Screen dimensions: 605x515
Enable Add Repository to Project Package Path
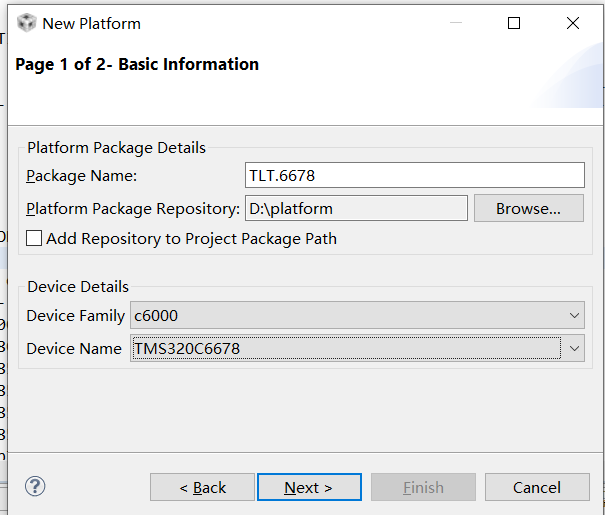click(35, 239)
